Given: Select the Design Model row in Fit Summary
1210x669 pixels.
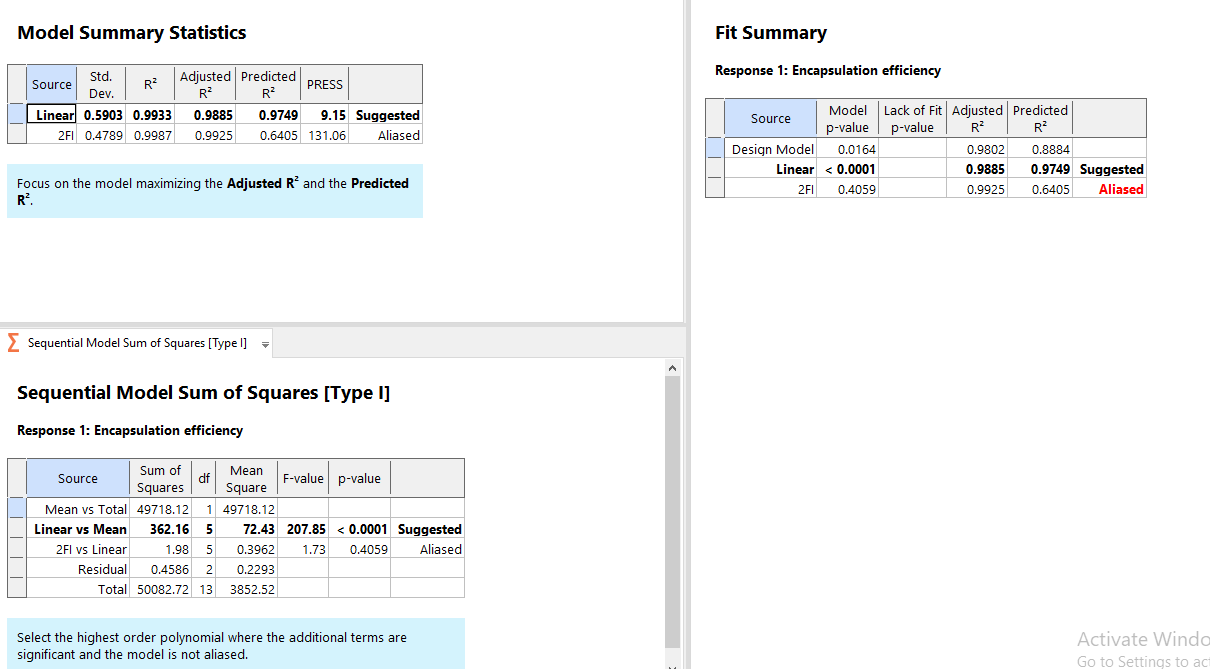Looking at the screenshot, I should click(772, 149).
